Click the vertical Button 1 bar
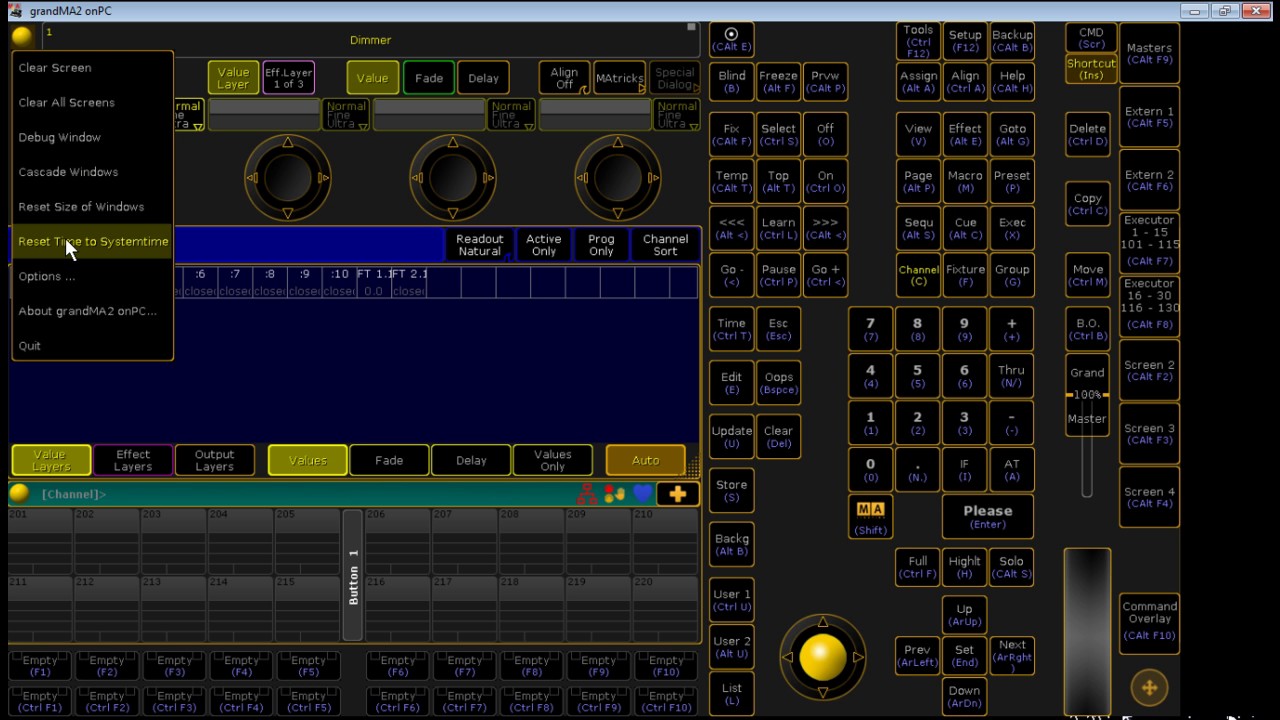Viewport: 1280px width, 720px height. [352, 575]
